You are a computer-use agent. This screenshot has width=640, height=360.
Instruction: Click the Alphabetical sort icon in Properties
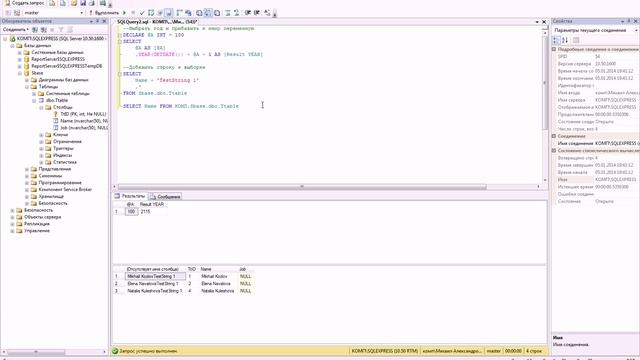(565, 40)
